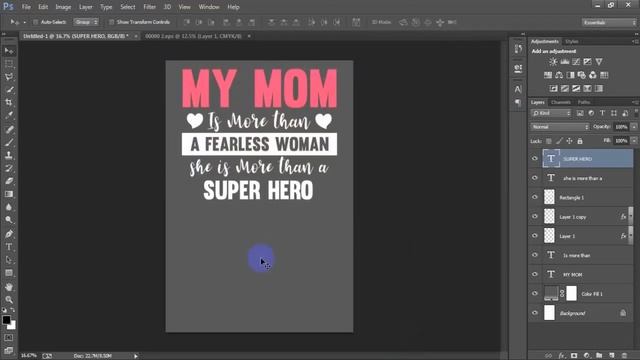Click the foreground color swatch
640x360 pixels.
tap(6, 320)
